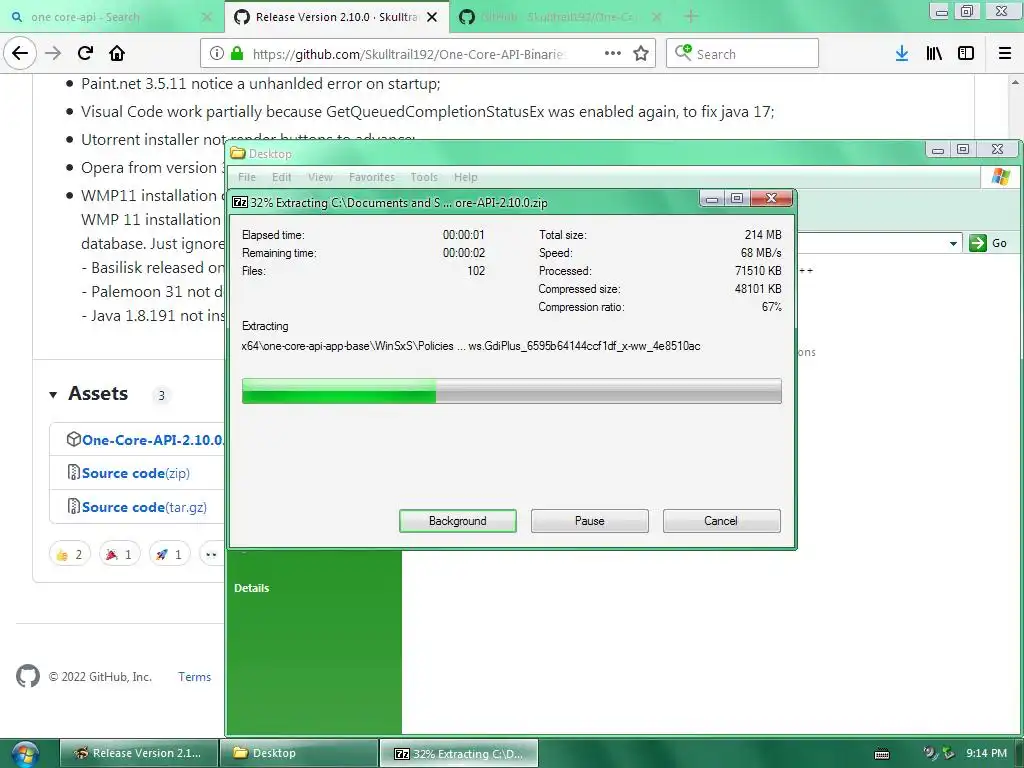Reload the GitHub release page
Image resolution: width=1024 pixels, height=768 pixels.
click(85, 53)
